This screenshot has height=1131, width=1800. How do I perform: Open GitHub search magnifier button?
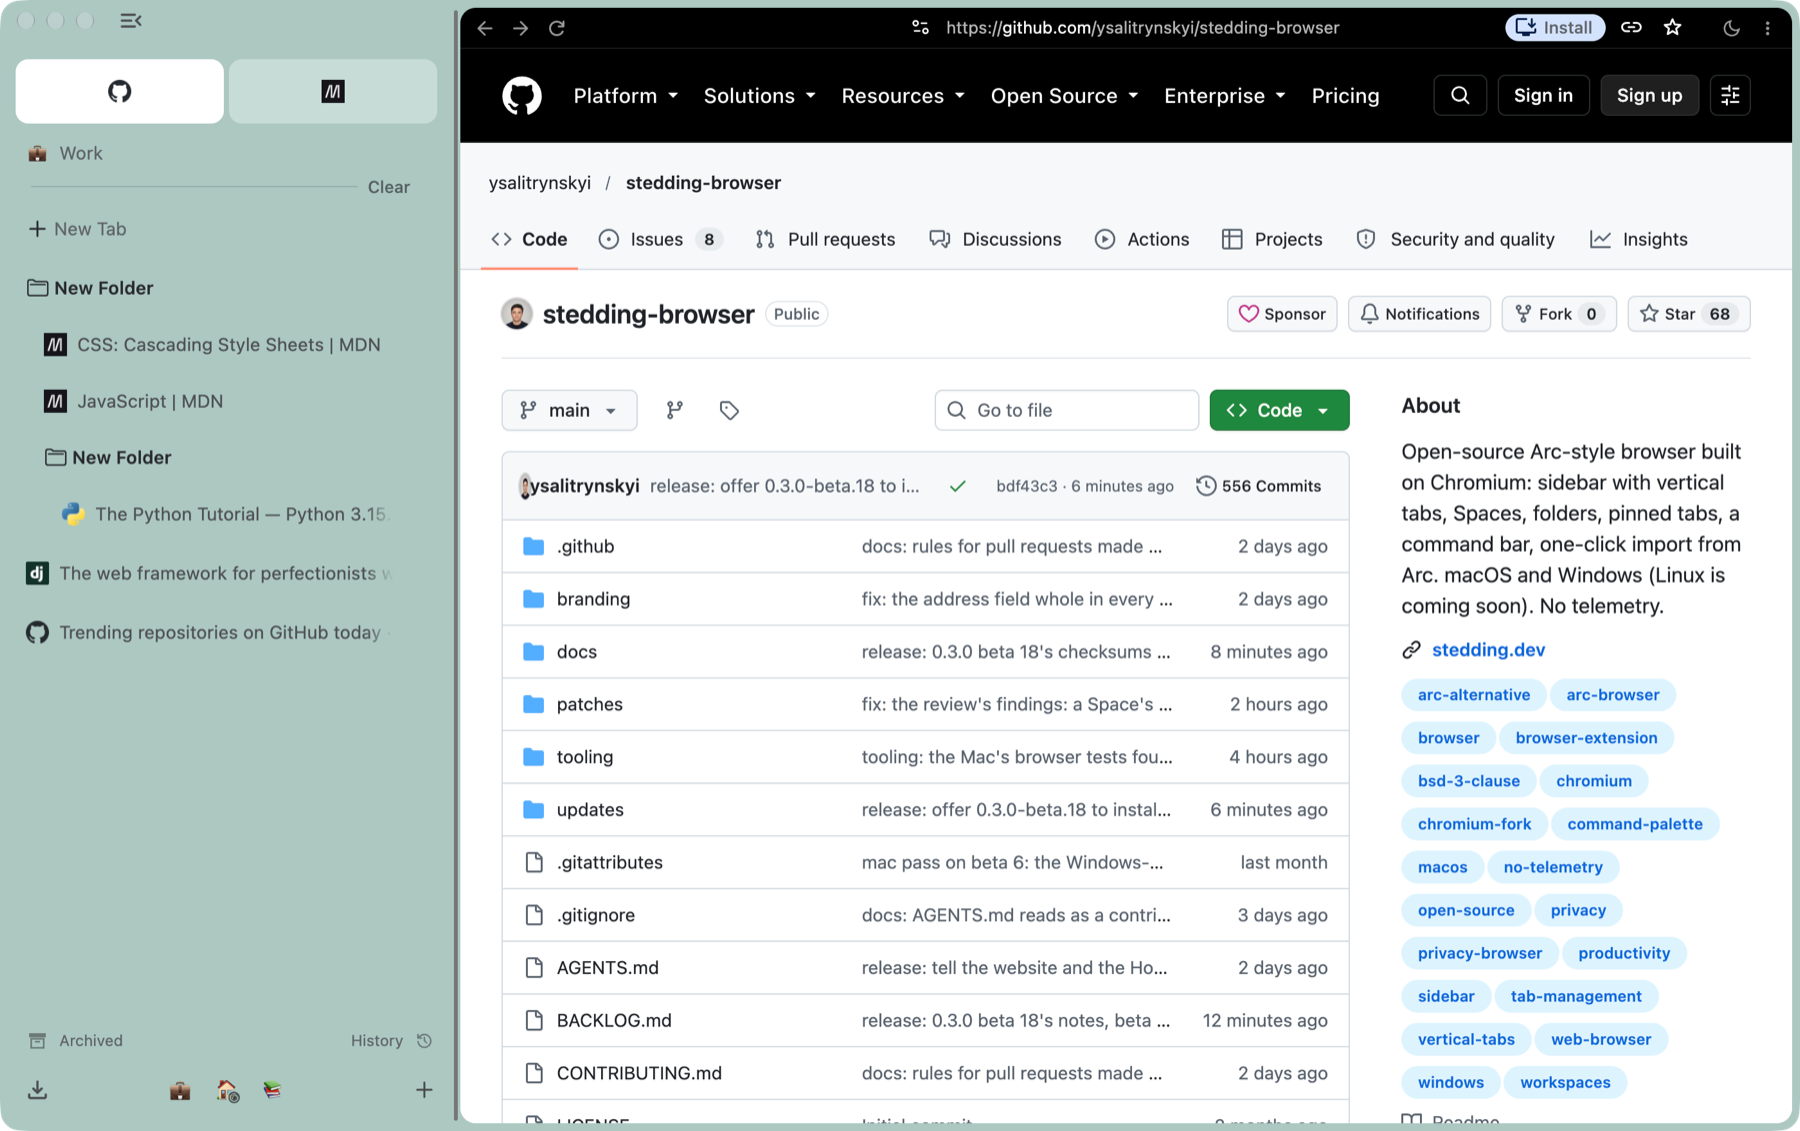(x=1460, y=95)
